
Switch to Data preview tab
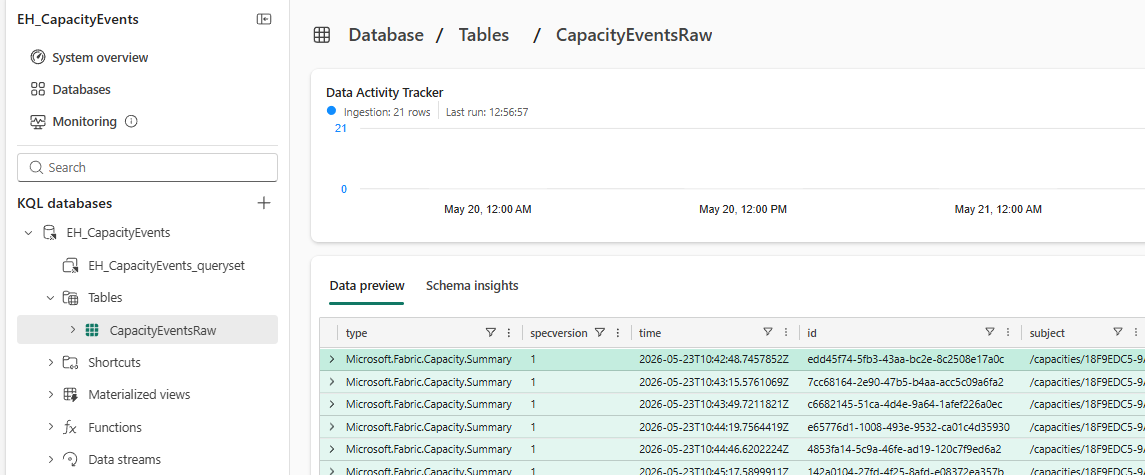tap(367, 286)
